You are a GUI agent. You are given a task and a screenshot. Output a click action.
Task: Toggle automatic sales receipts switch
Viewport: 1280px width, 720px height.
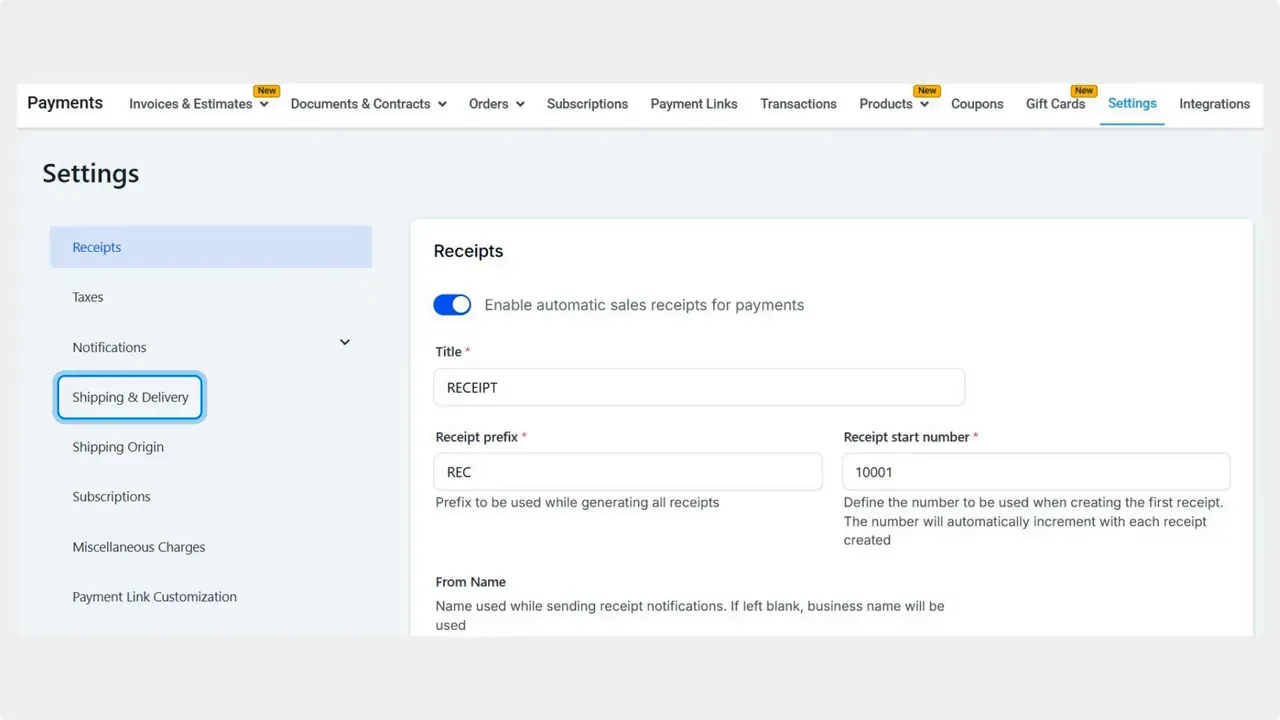tap(452, 305)
